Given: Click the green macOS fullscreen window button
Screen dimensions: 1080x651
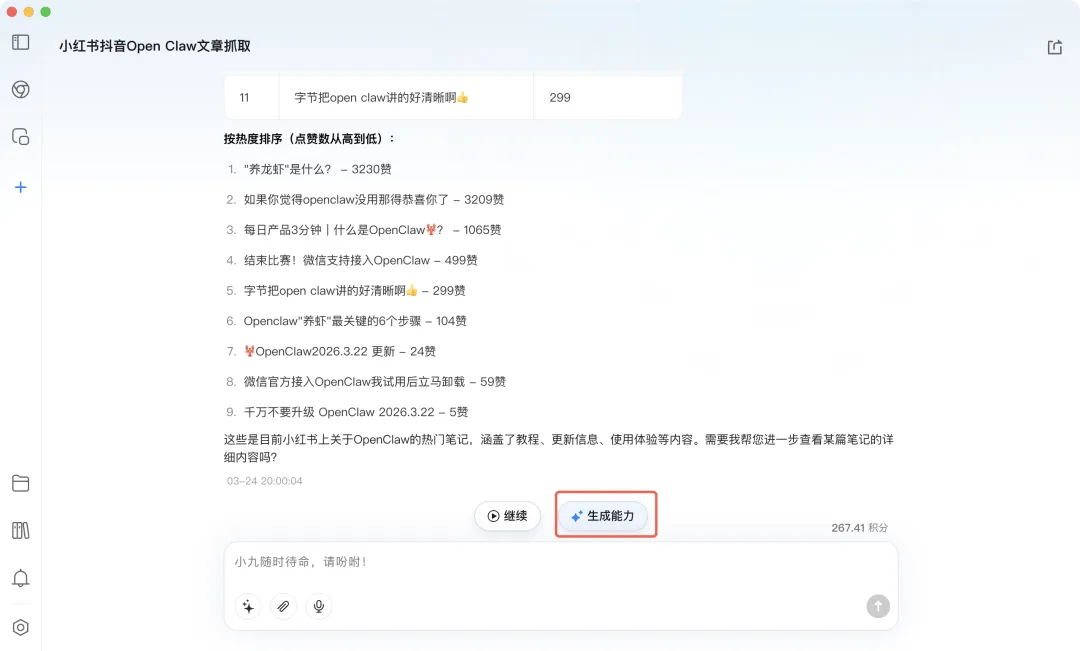Looking at the screenshot, I should point(45,12).
